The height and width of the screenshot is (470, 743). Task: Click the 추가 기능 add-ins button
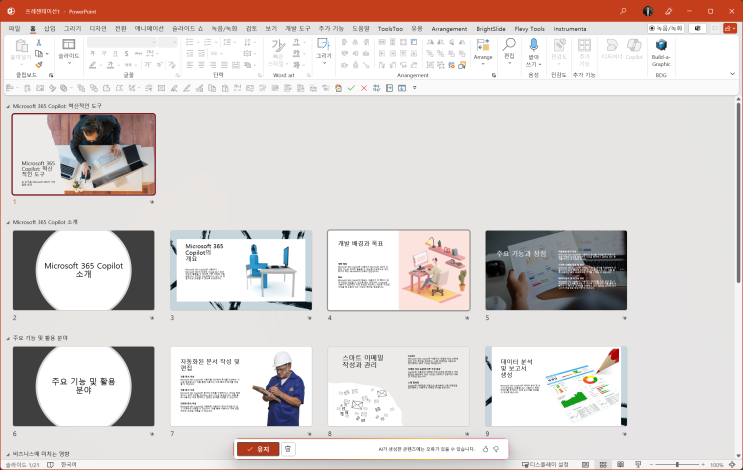tap(584, 53)
